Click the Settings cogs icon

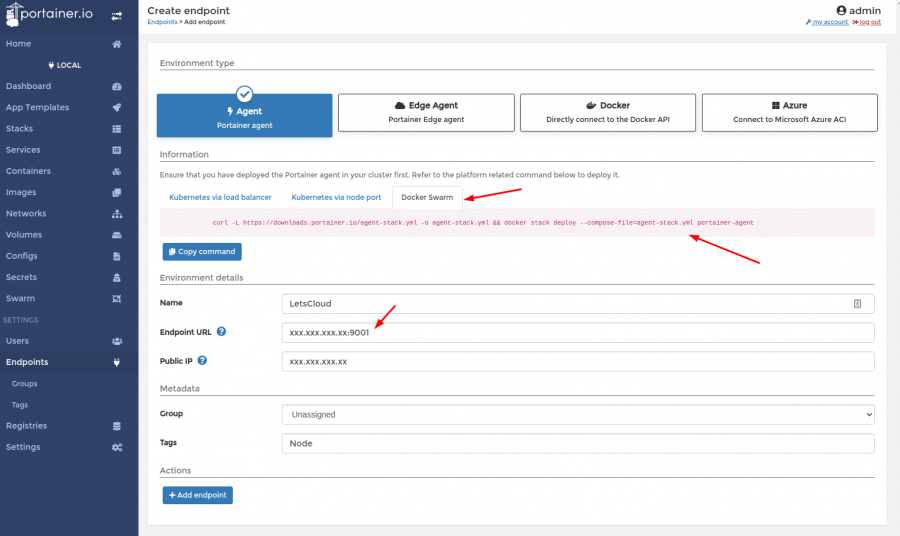pos(117,448)
